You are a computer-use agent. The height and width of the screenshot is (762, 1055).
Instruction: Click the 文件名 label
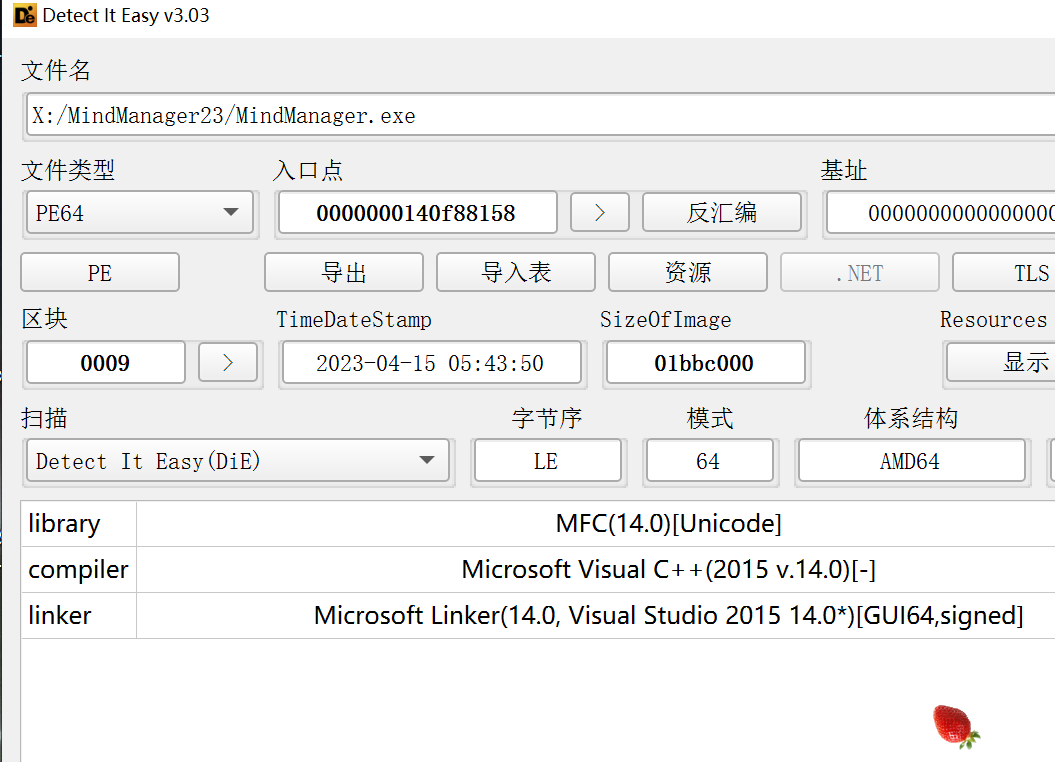(56, 70)
